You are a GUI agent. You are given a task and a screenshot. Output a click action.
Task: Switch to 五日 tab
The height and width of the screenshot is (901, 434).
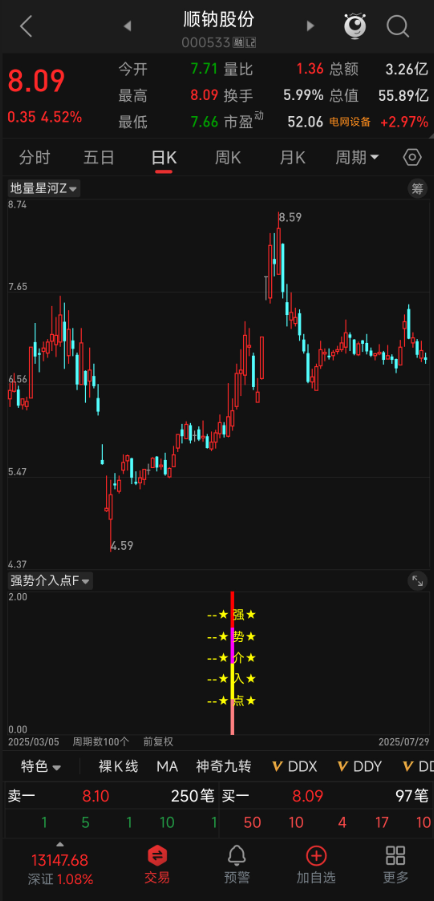[x=99, y=157]
